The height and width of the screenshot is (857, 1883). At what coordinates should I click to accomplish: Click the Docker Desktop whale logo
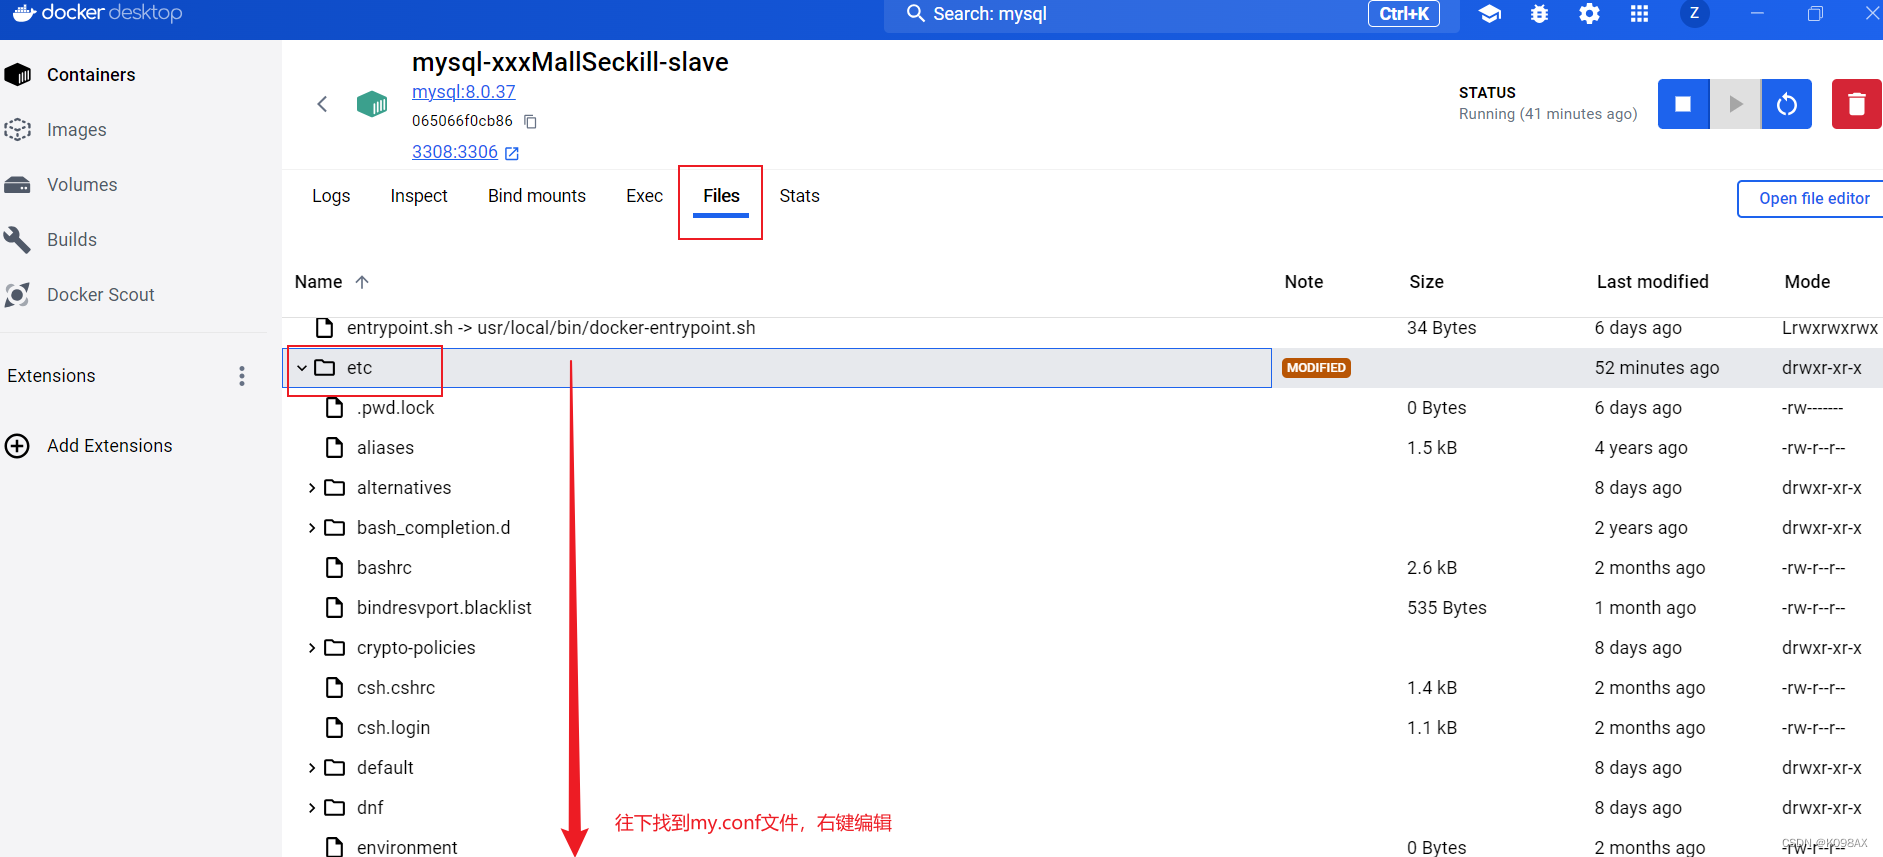click(x=24, y=13)
